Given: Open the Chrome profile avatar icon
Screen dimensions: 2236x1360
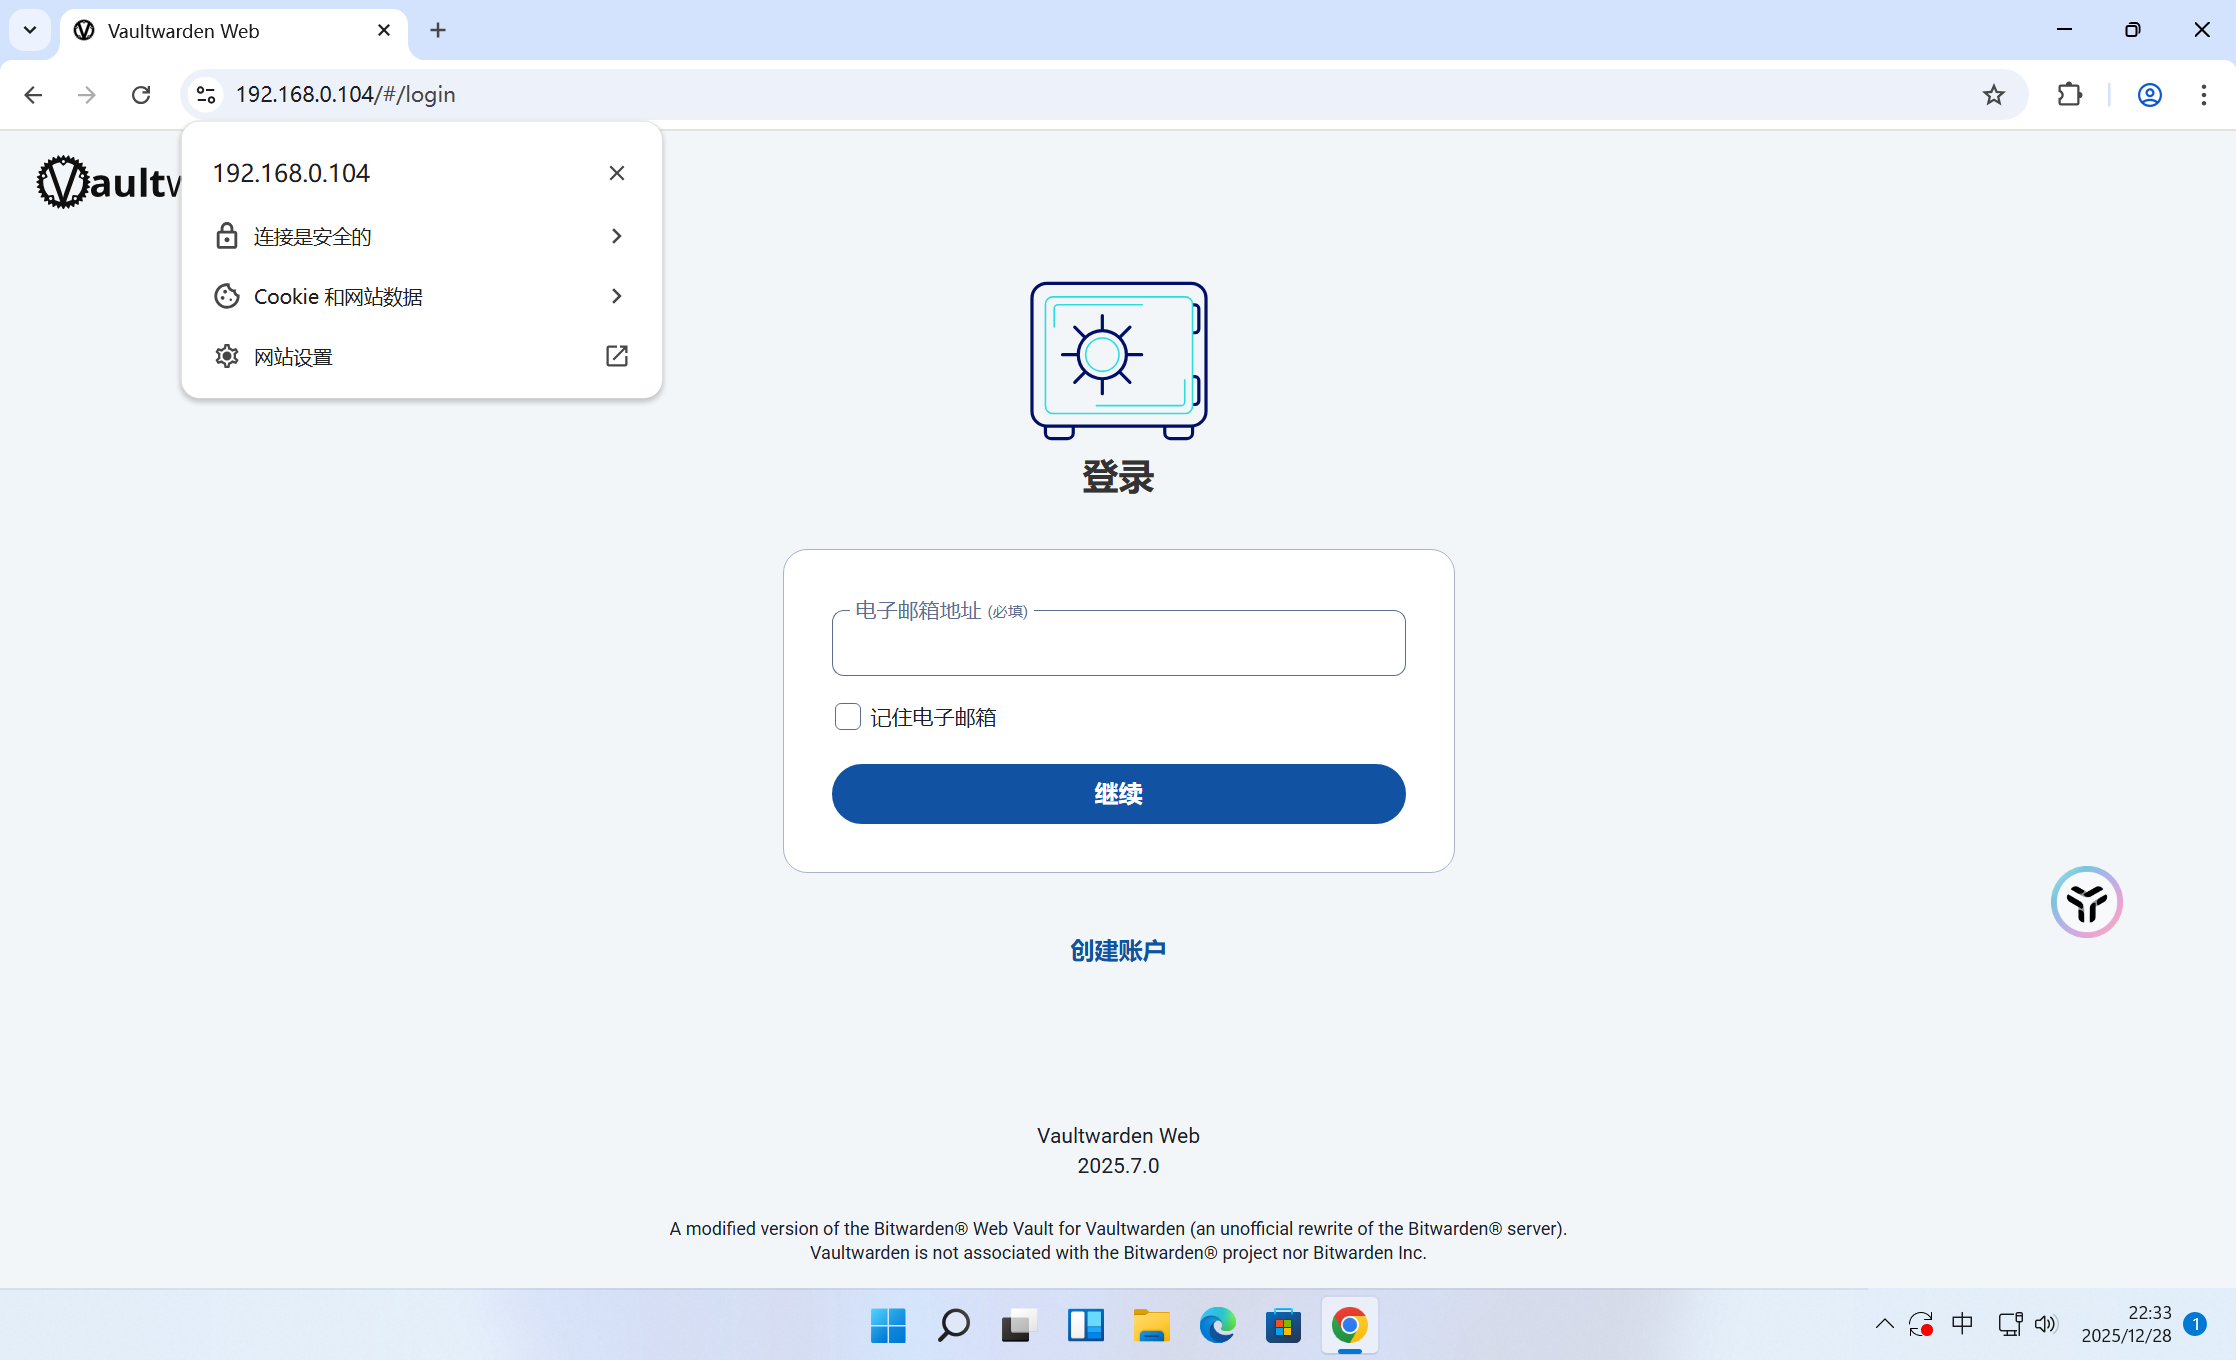Looking at the screenshot, I should pyautogui.click(x=2149, y=94).
